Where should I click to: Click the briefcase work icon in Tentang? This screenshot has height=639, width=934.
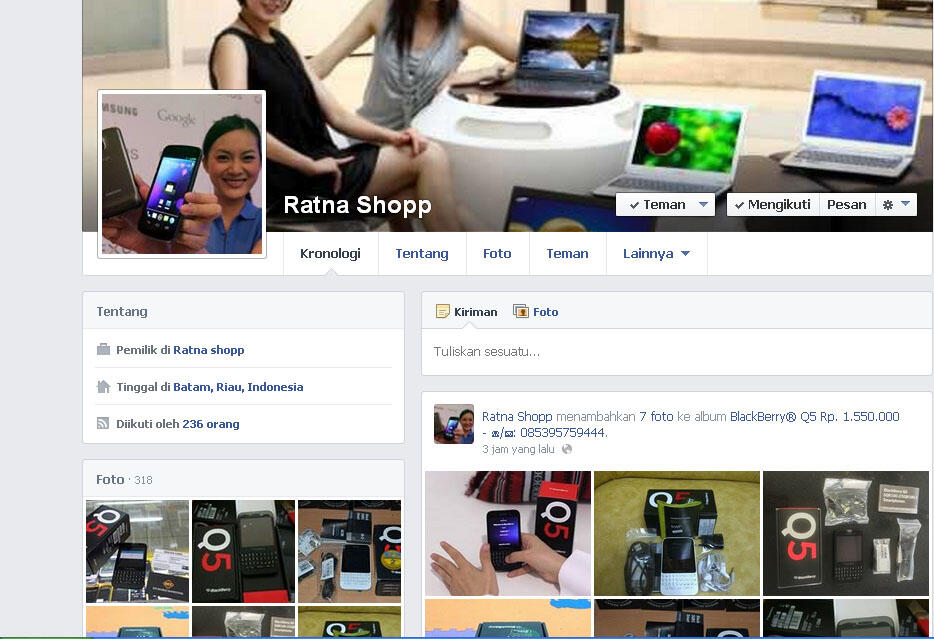coord(103,349)
